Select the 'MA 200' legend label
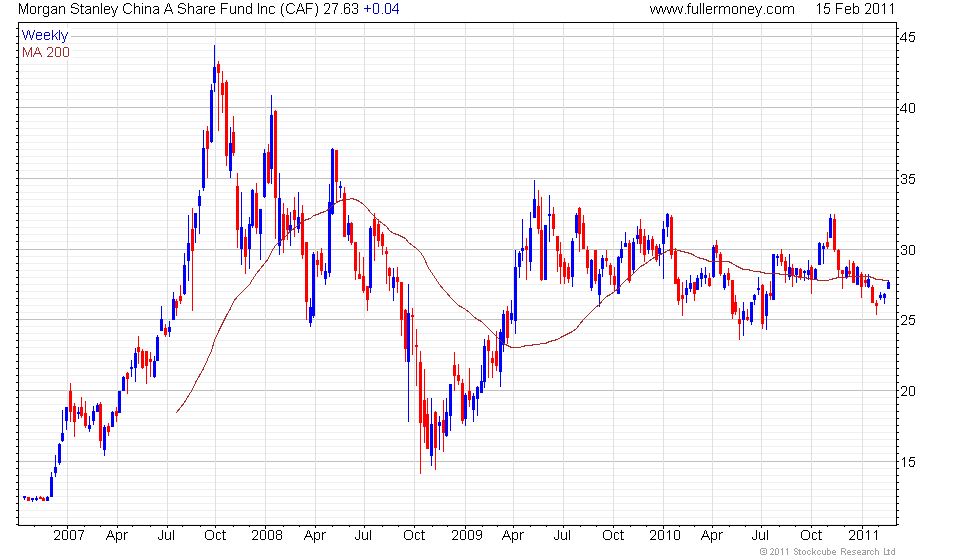Viewport: 980px width, 560px height. pos(46,52)
